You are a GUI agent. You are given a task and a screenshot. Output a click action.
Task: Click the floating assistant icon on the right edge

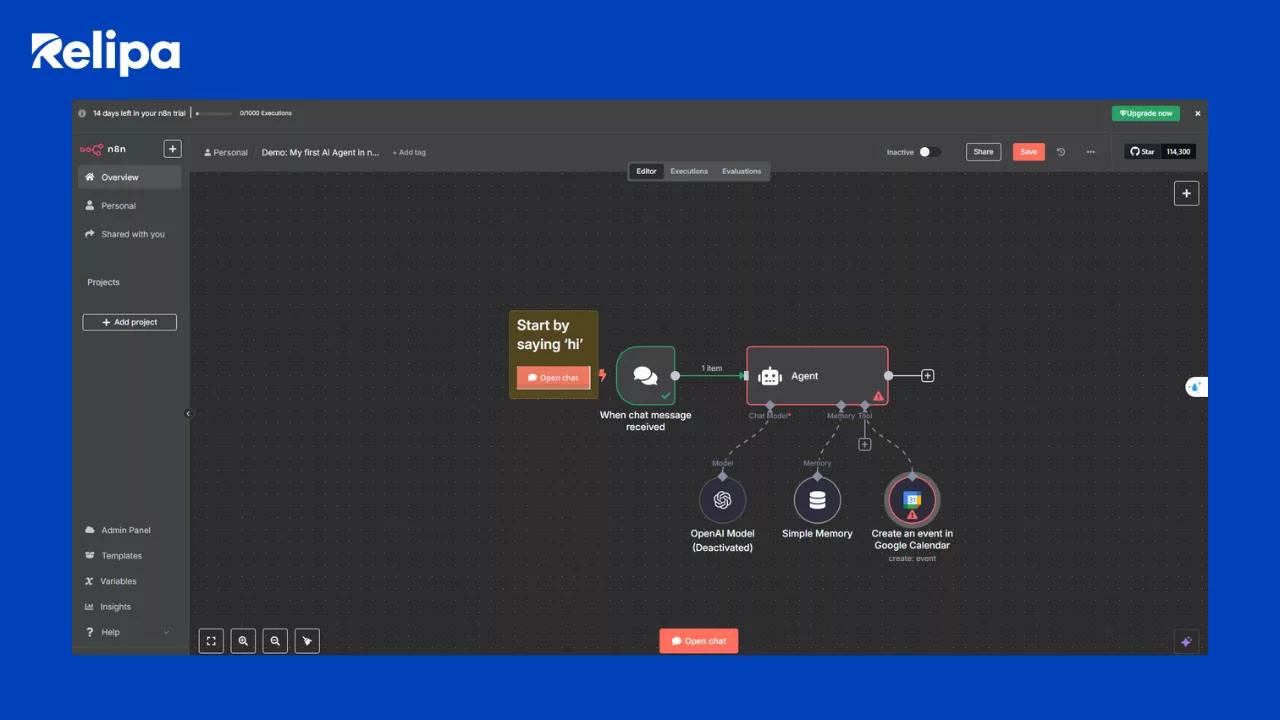tap(1196, 387)
